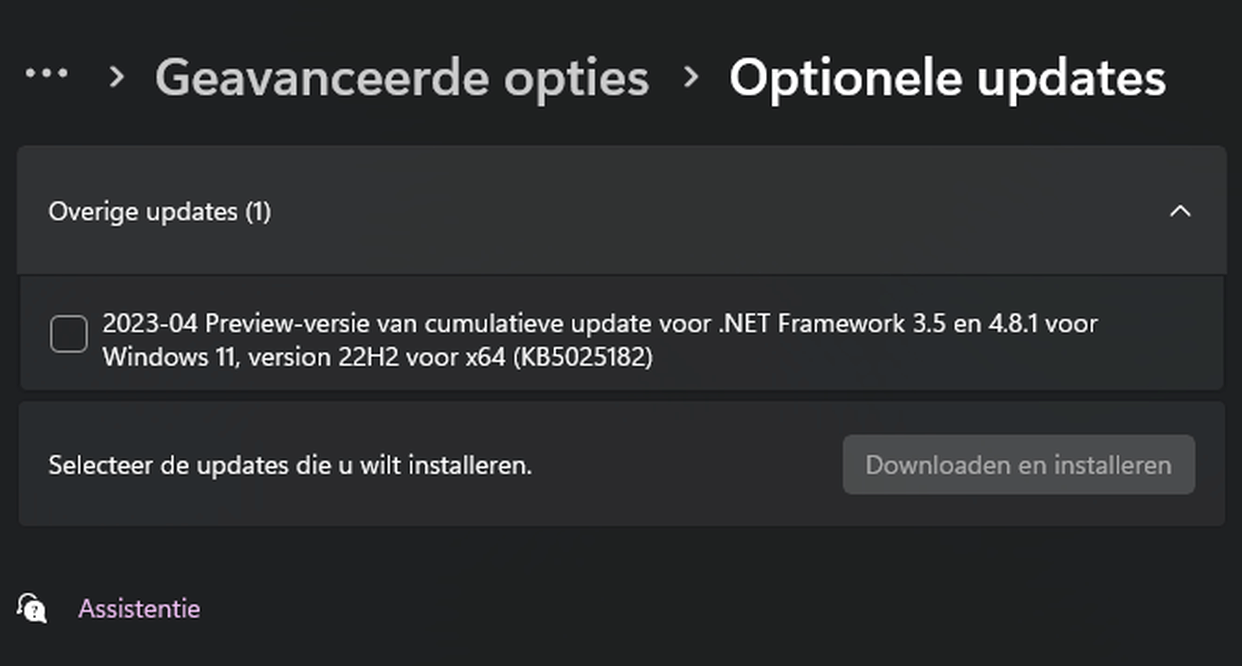Click the Optionele updates page title

pyautogui.click(x=947, y=78)
